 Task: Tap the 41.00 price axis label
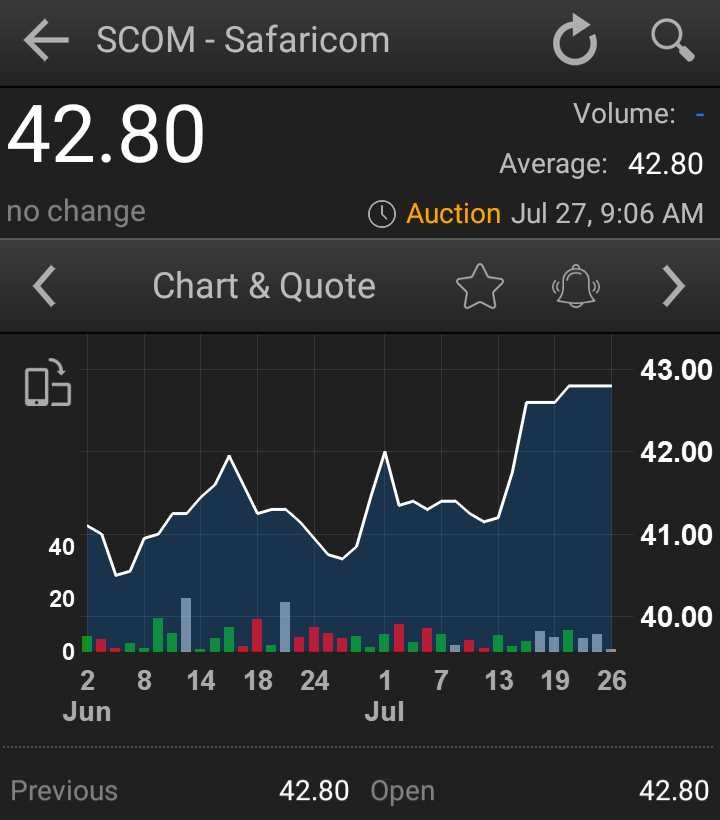(x=676, y=534)
